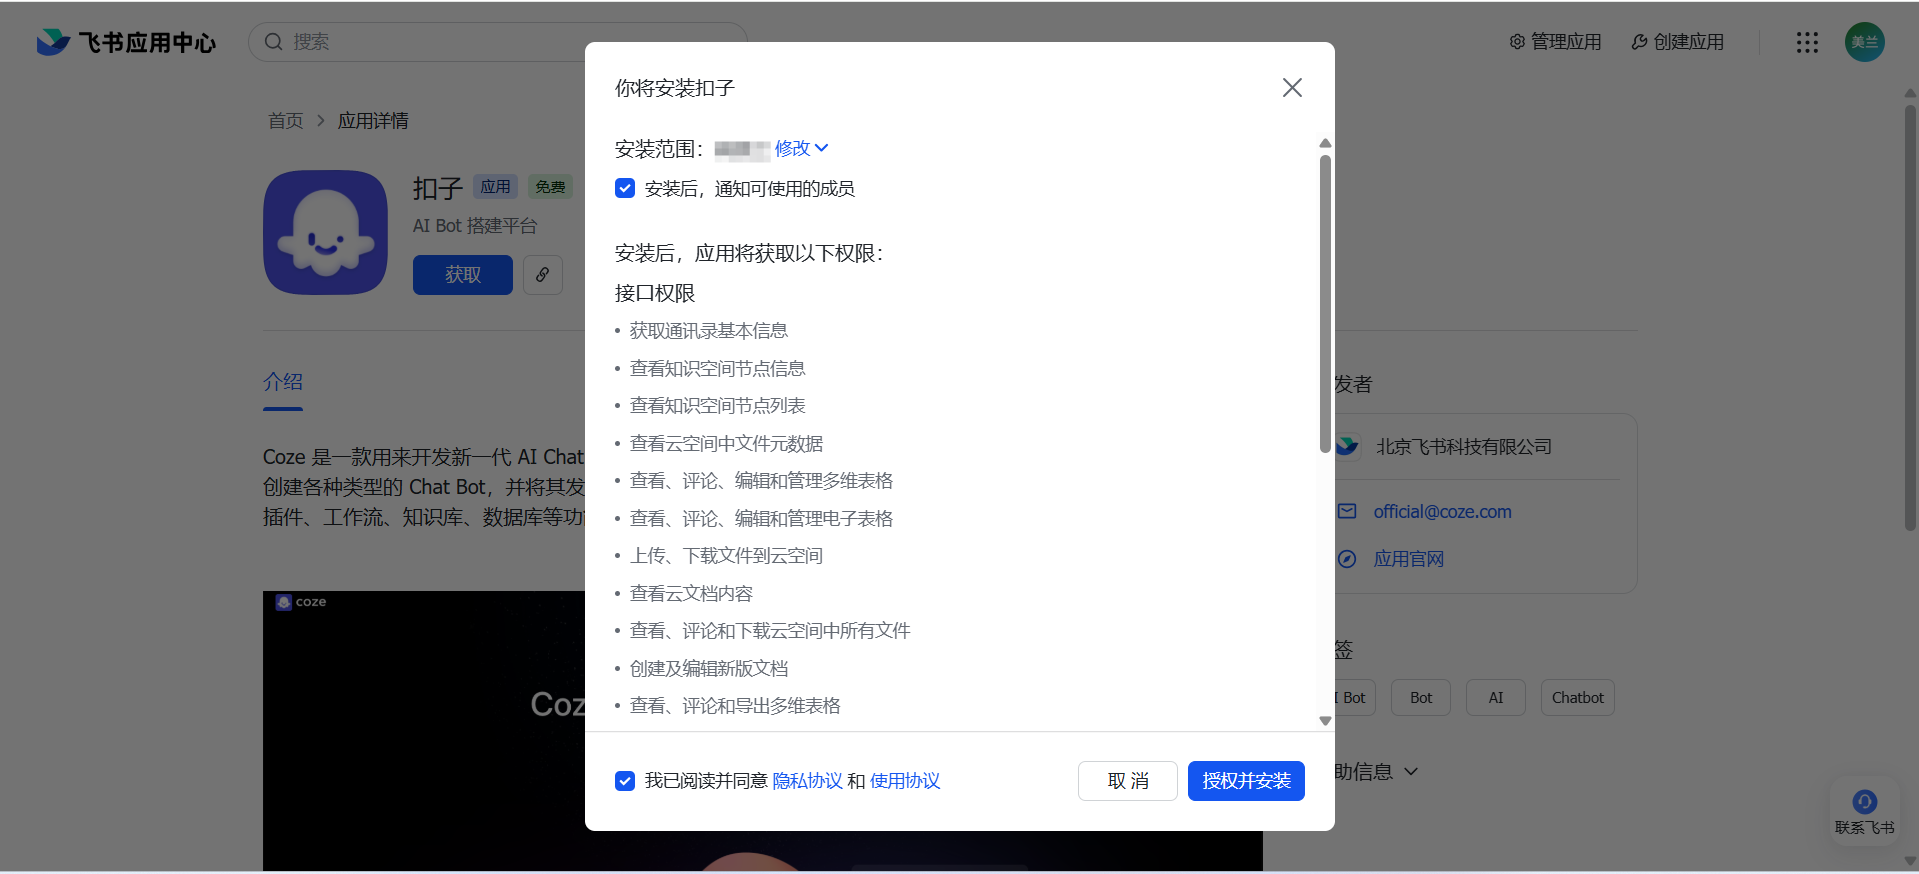
Task: Click 查看、评论和导出多维表格 text
Action: tap(736, 706)
